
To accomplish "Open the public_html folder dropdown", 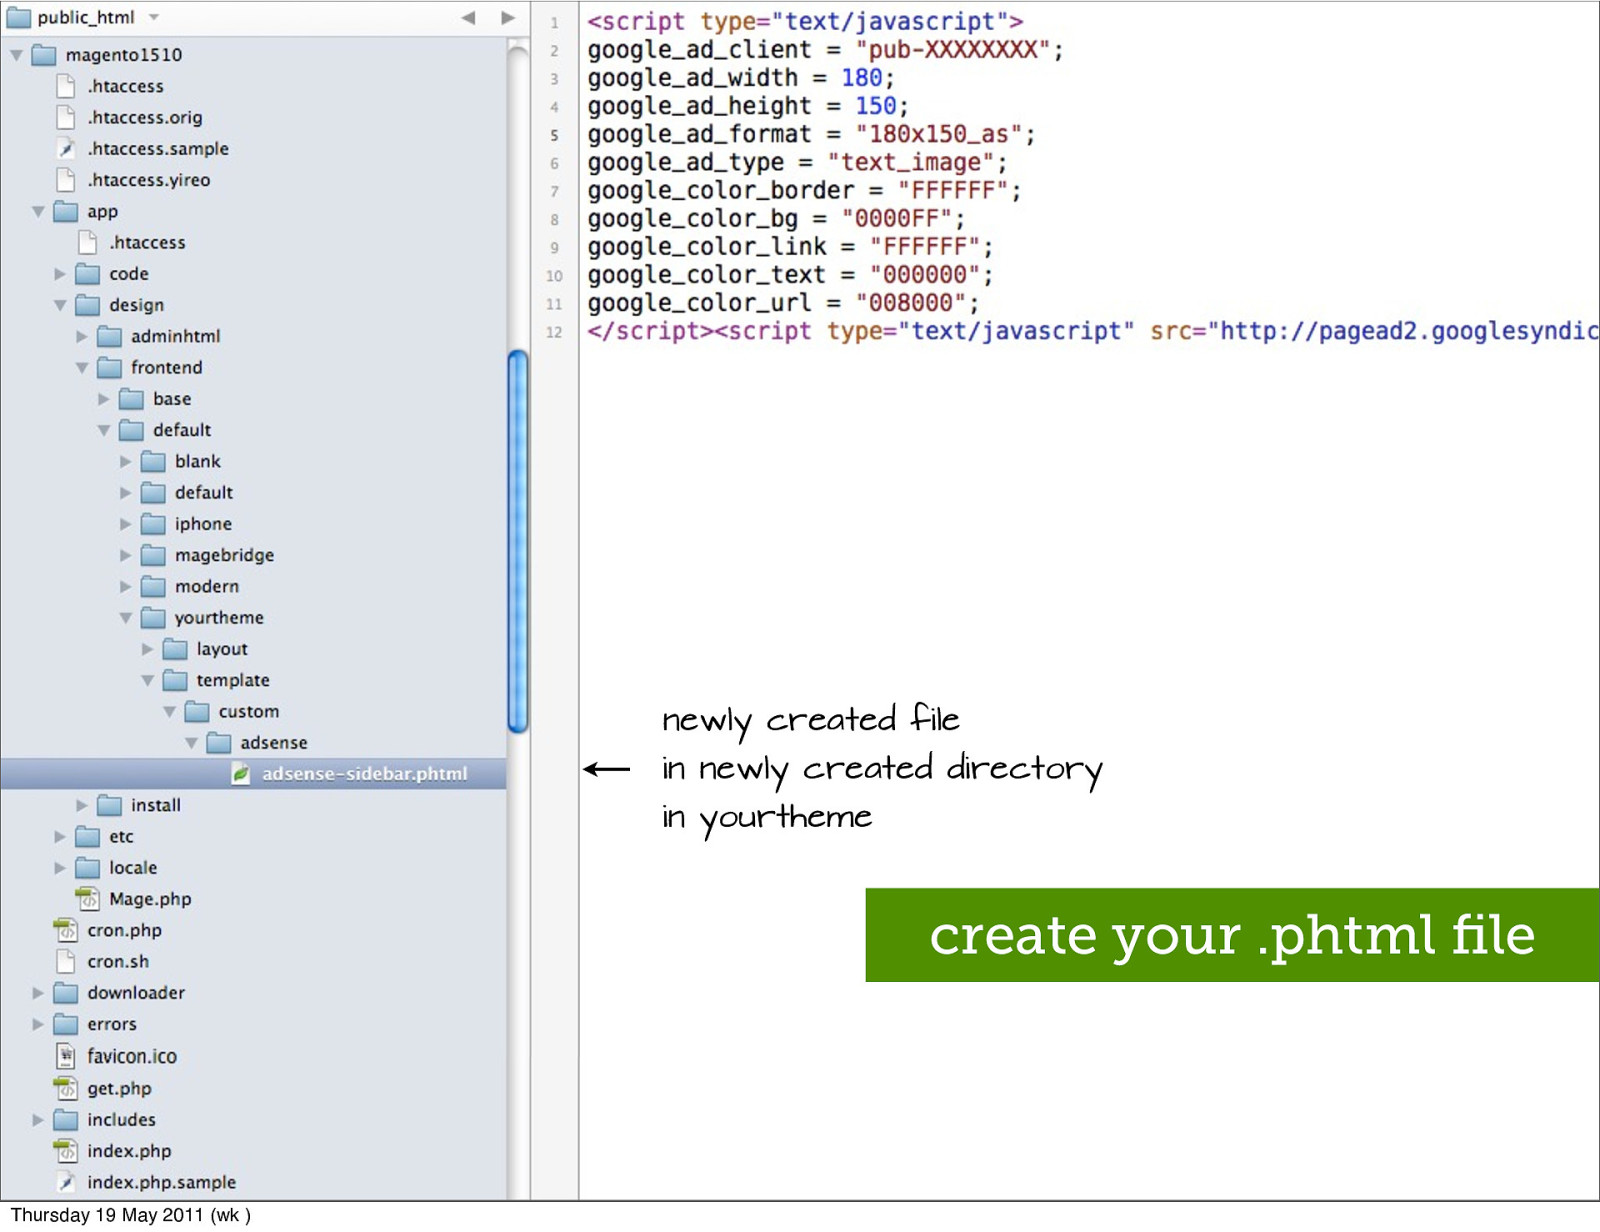I will click(x=154, y=17).
